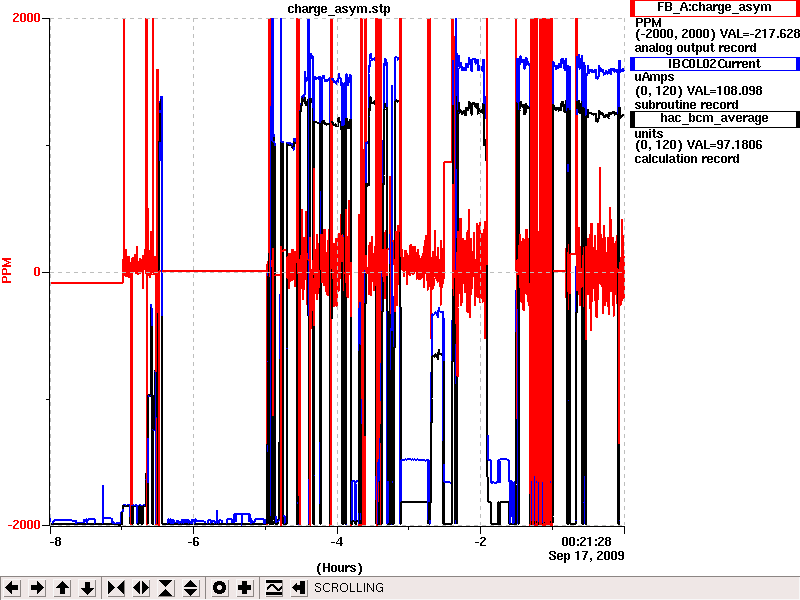
Task: Click the arrow-to-bar scroll mode icon
Action: [298, 588]
